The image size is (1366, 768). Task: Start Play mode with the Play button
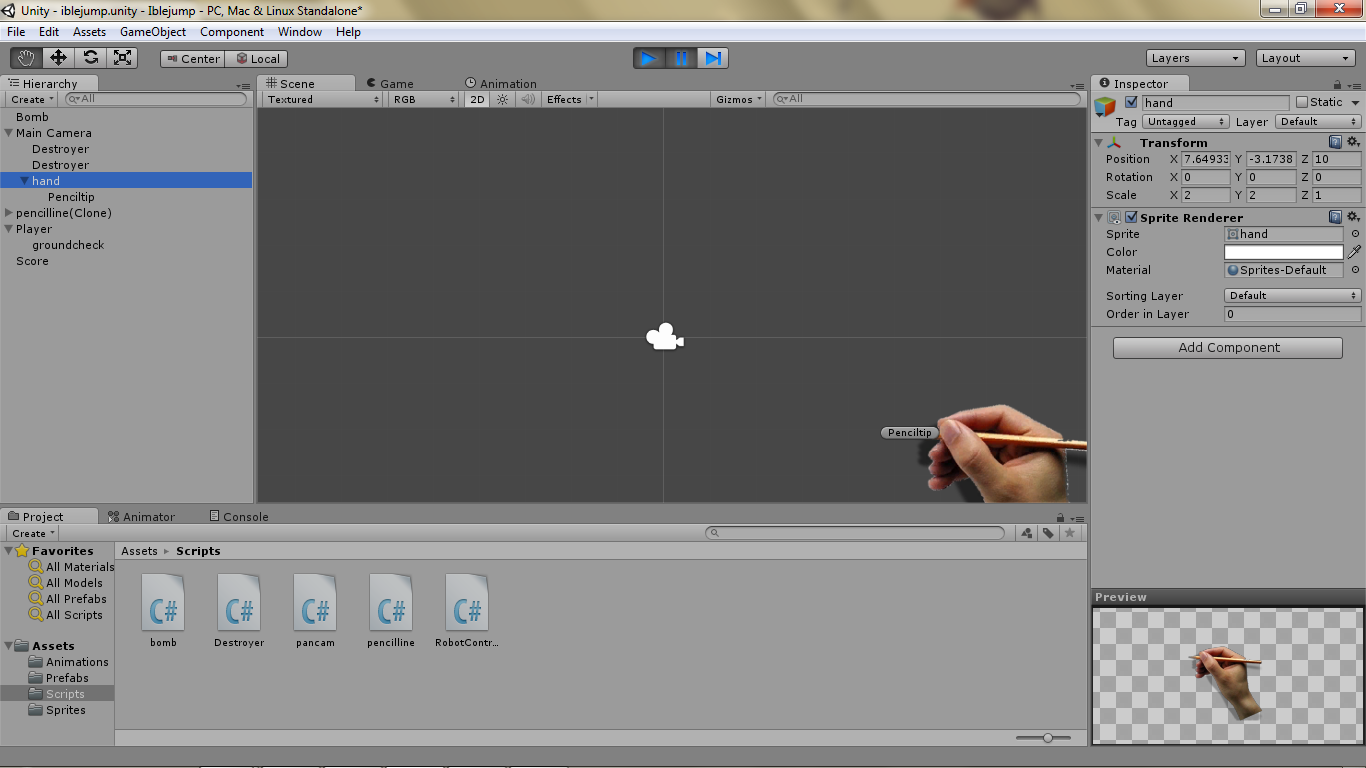point(649,58)
